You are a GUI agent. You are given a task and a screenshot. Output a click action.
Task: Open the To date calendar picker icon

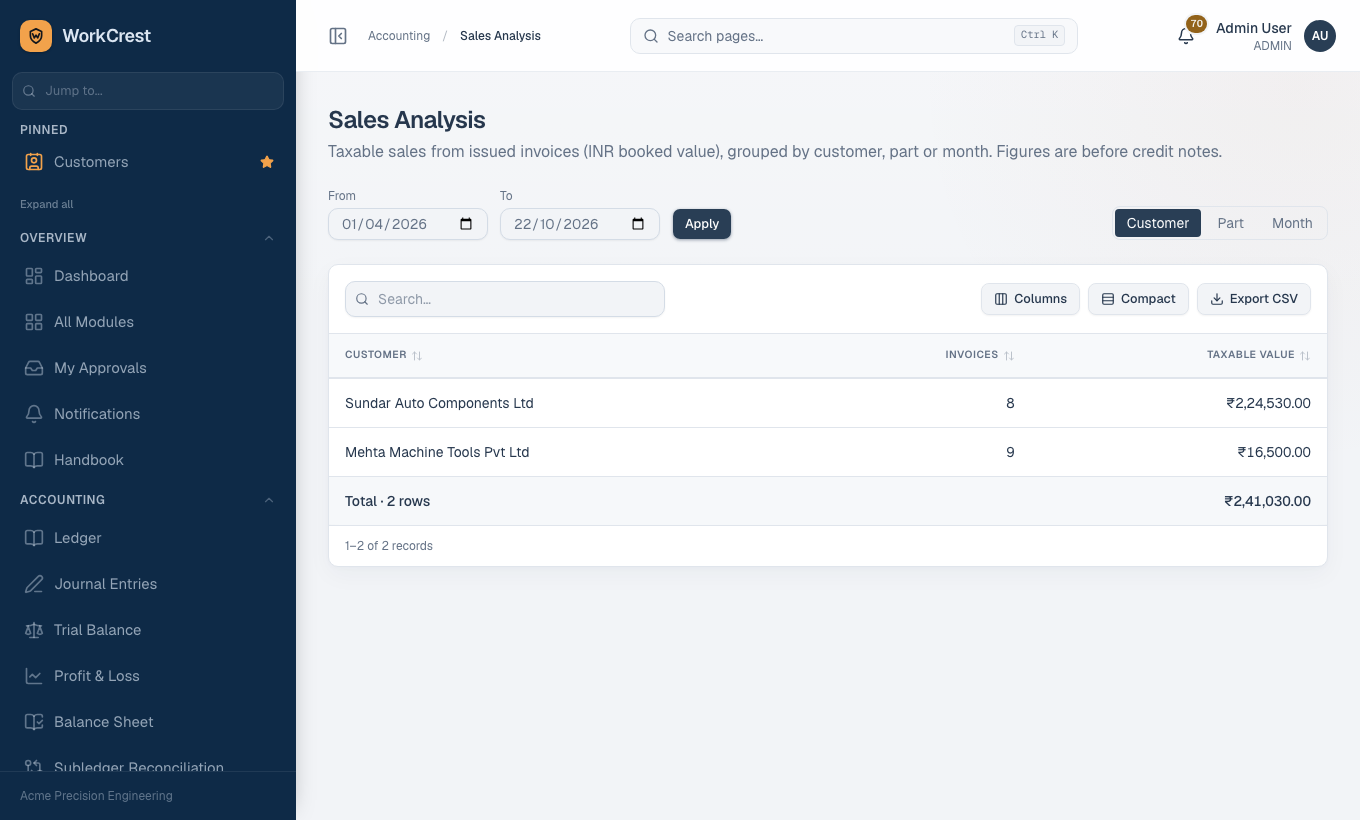click(x=638, y=224)
